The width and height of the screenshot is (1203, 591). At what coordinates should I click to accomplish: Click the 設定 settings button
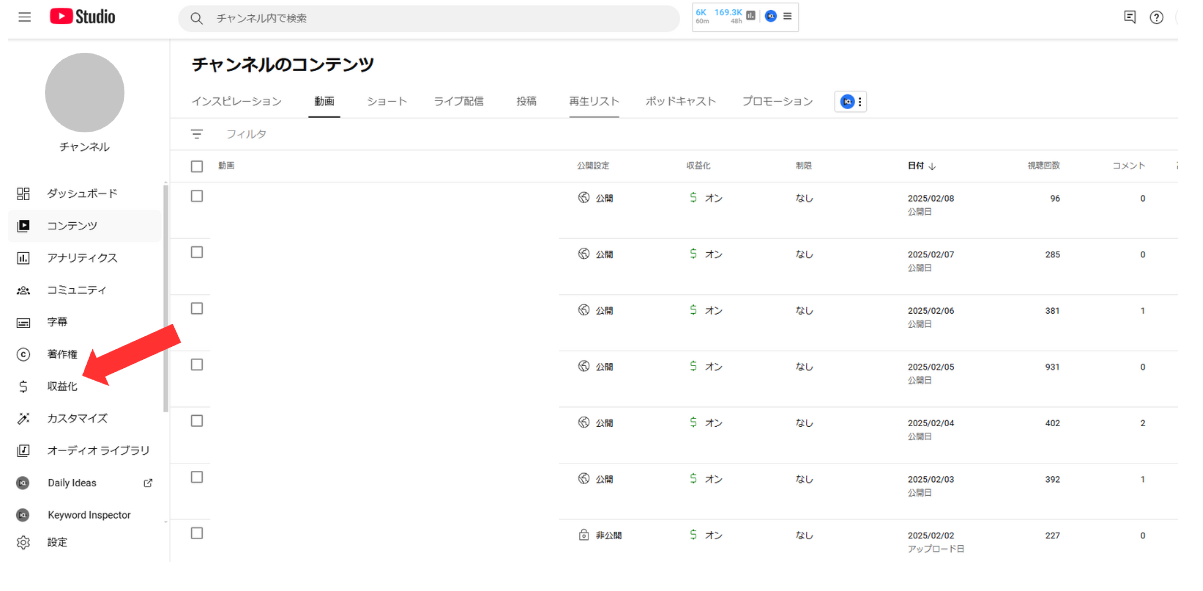click(x=57, y=542)
